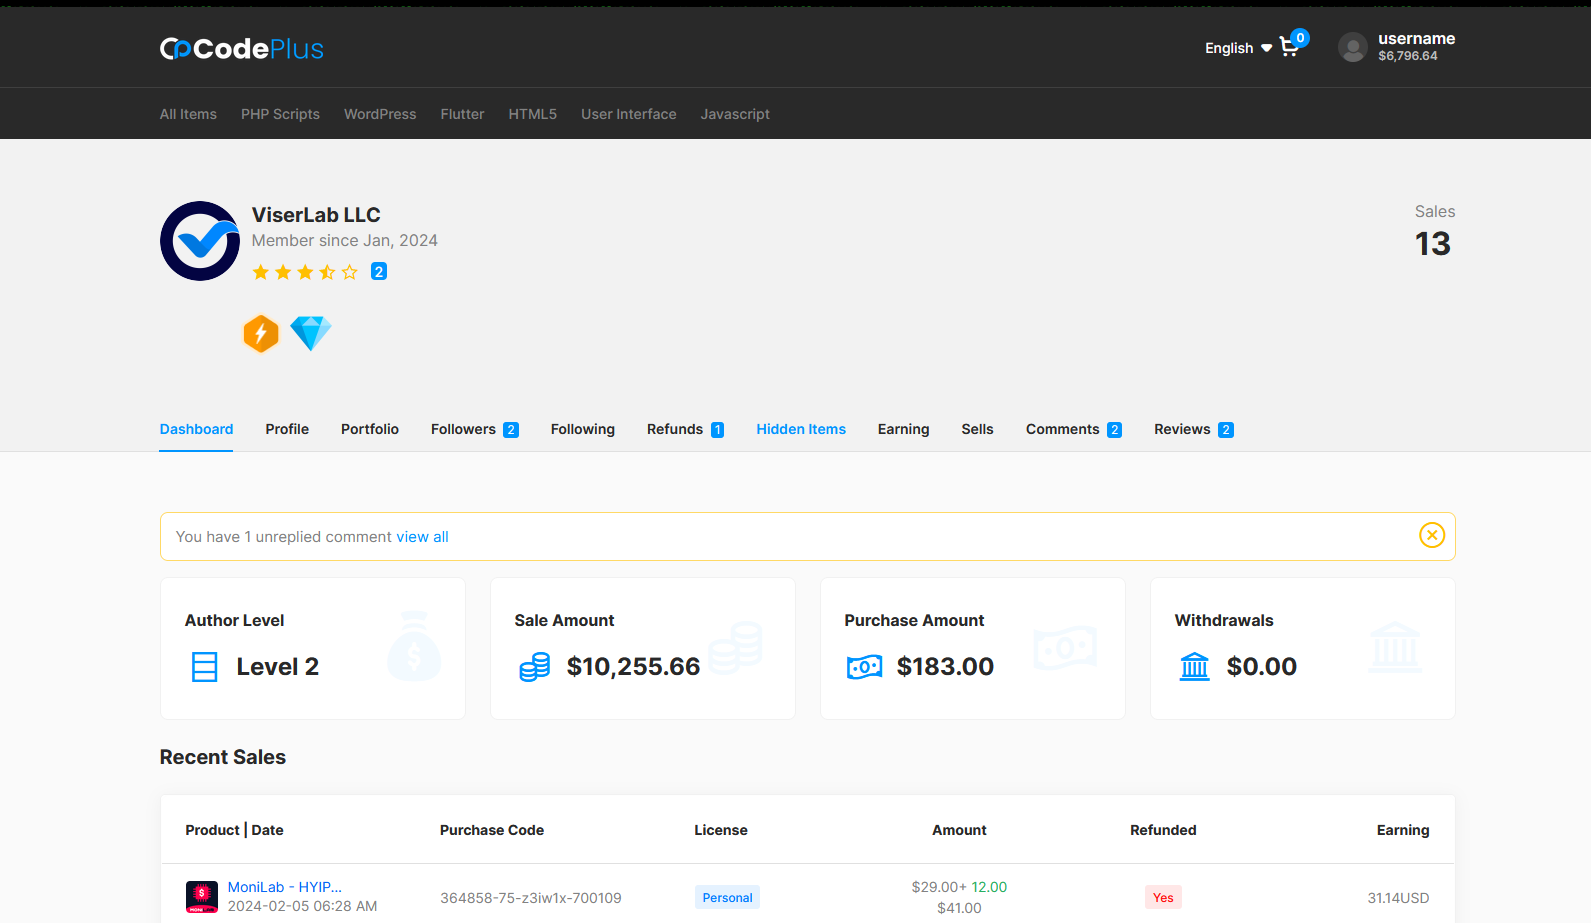Click the blue diamond badge
Image resolution: width=1591 pixels, height=923 pixels.
coord(311,333)
